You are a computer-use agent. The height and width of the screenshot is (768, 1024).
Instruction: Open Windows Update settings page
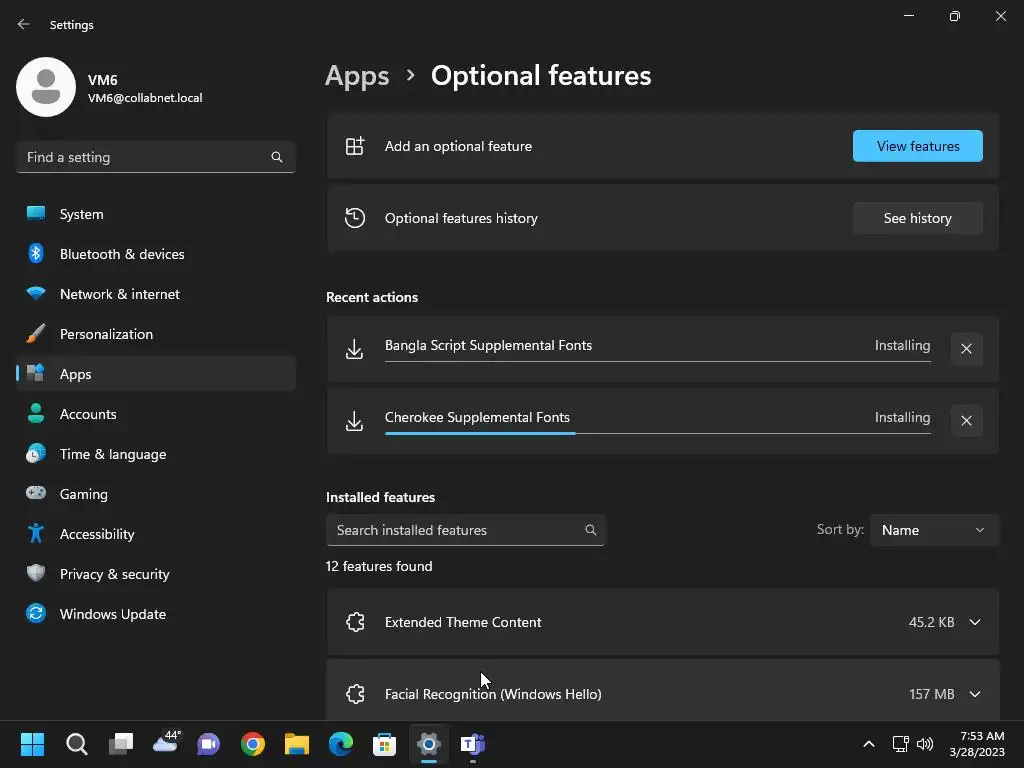click(x=113, y=614)
